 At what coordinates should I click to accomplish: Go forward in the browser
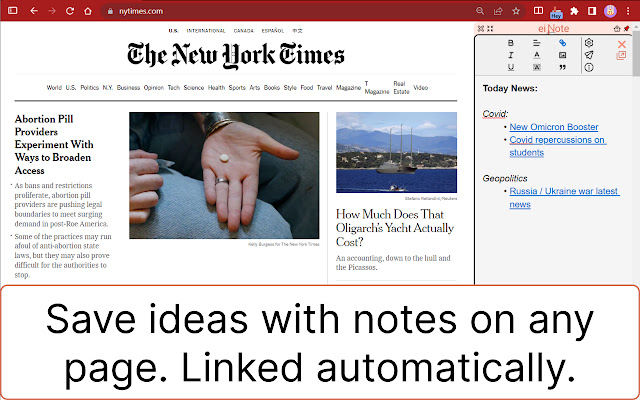click(x=52, y=11)
